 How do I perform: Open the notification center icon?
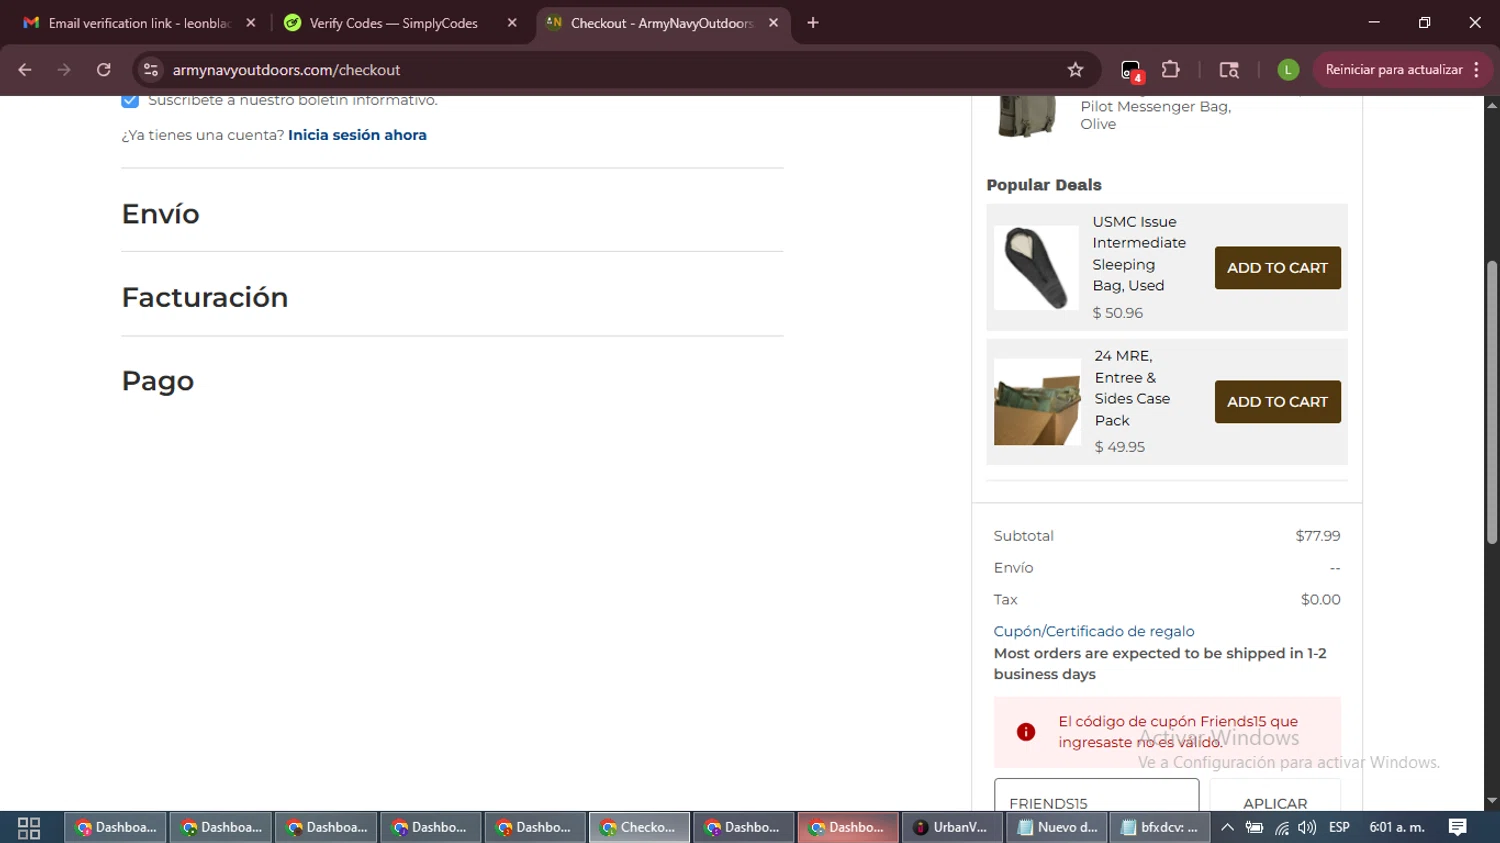(x=1458, y=828)
